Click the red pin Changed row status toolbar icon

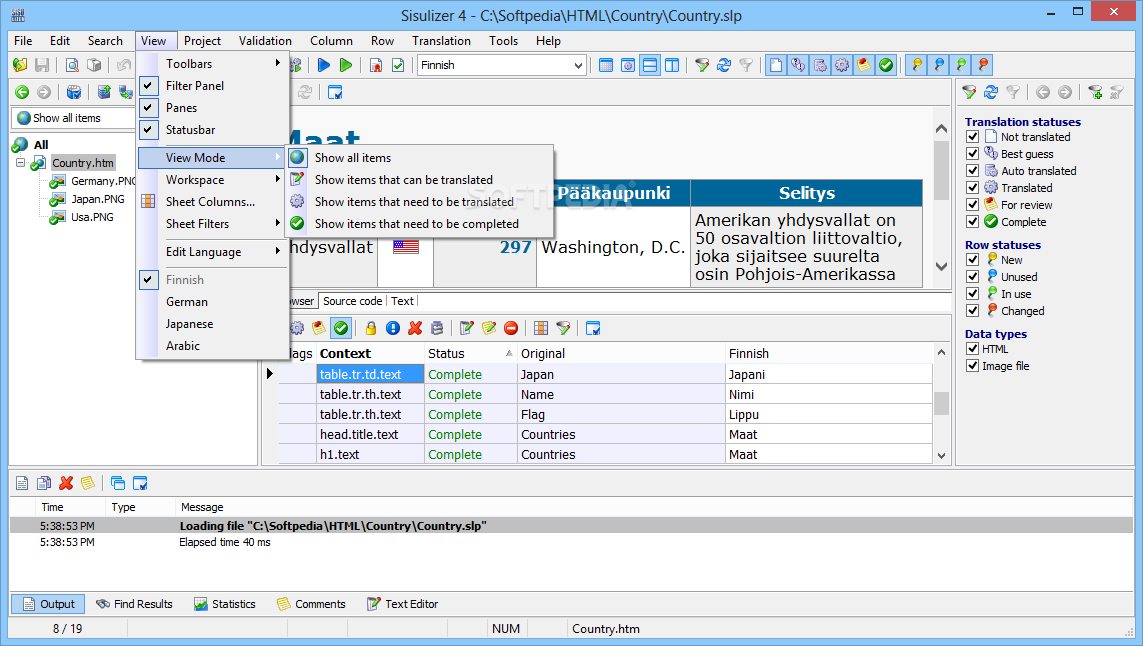983,65
